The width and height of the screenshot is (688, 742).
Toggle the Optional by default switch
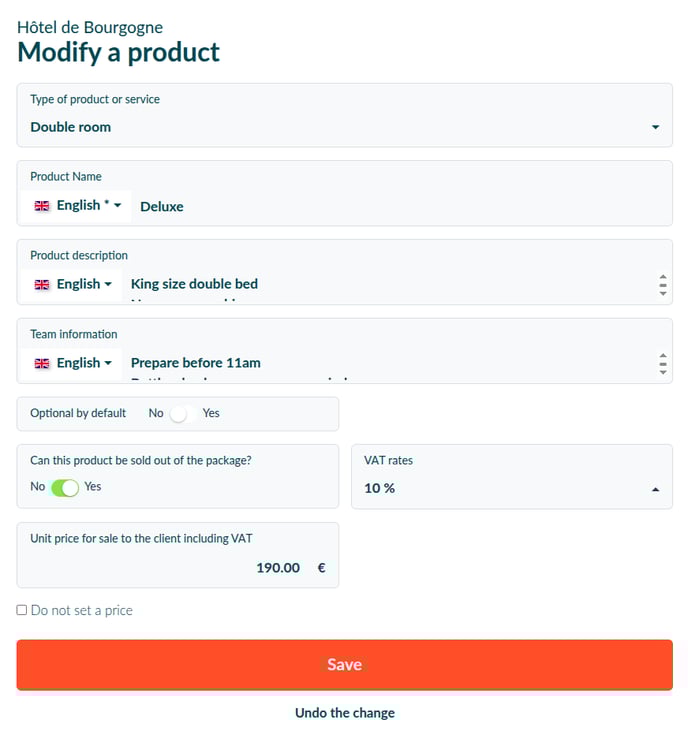click(x=183, y=414)
